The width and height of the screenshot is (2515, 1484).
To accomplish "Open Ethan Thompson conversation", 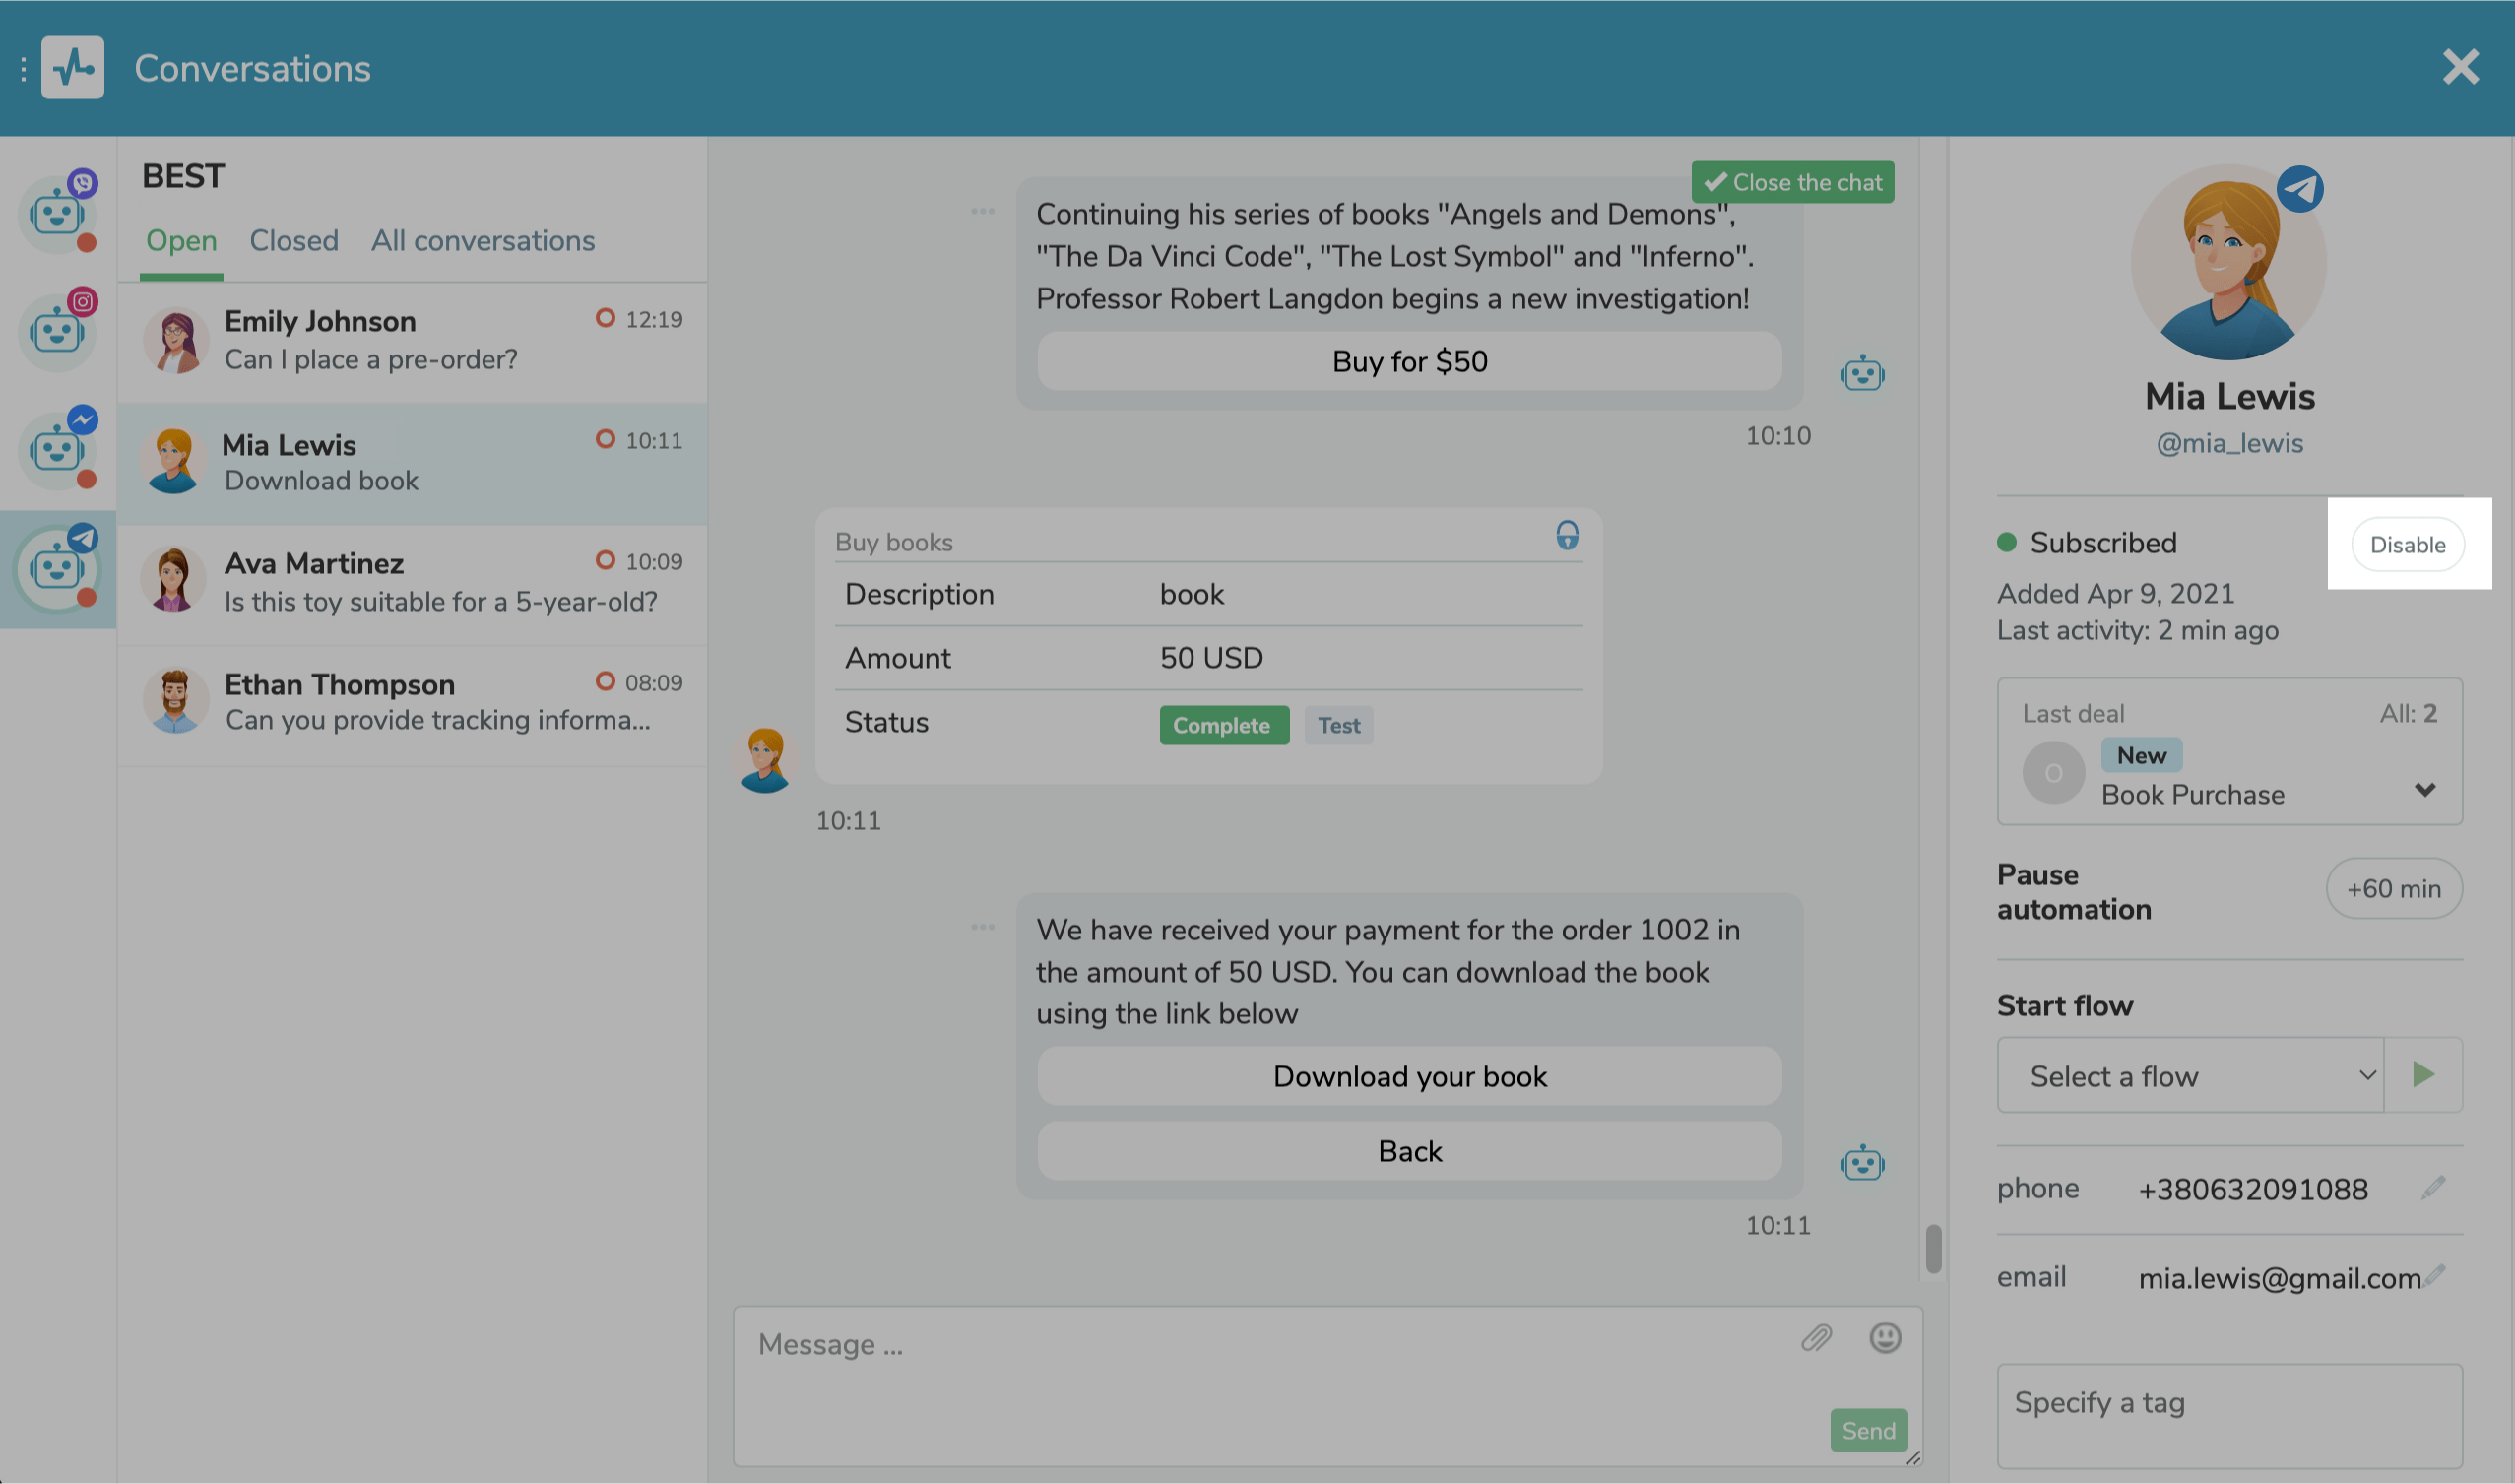I will (412, 706).
